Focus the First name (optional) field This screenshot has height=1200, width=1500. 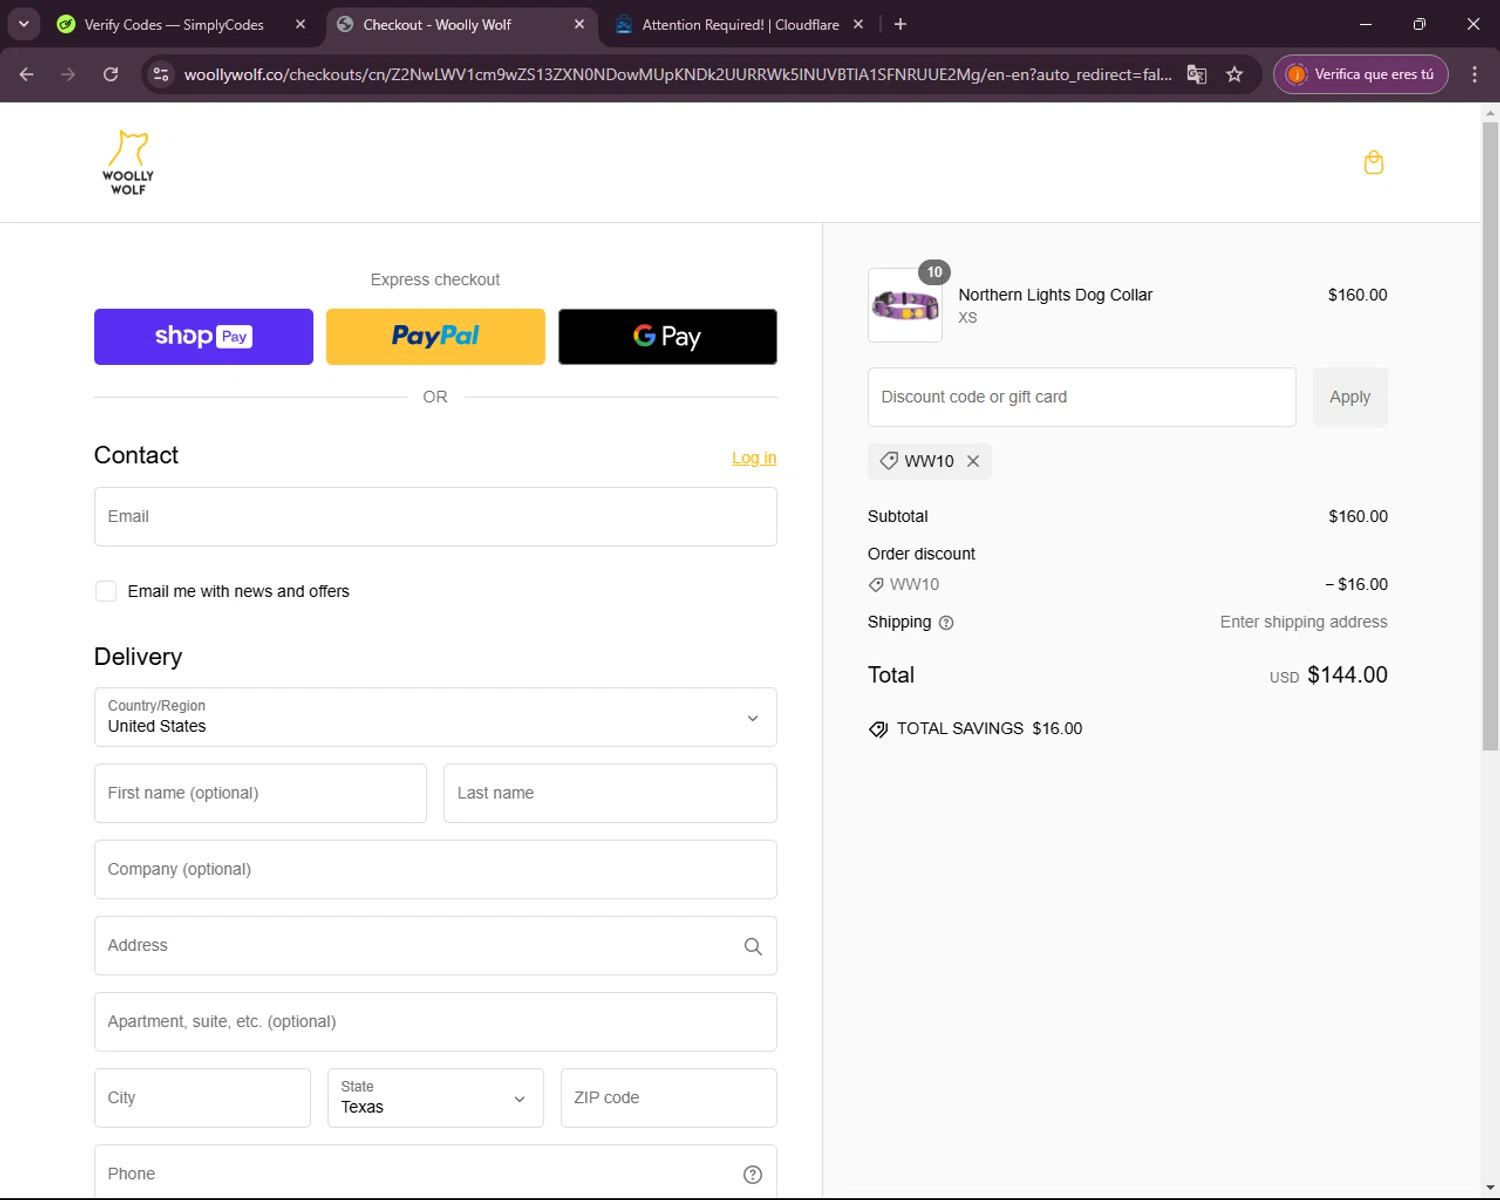tap(260, 793)
